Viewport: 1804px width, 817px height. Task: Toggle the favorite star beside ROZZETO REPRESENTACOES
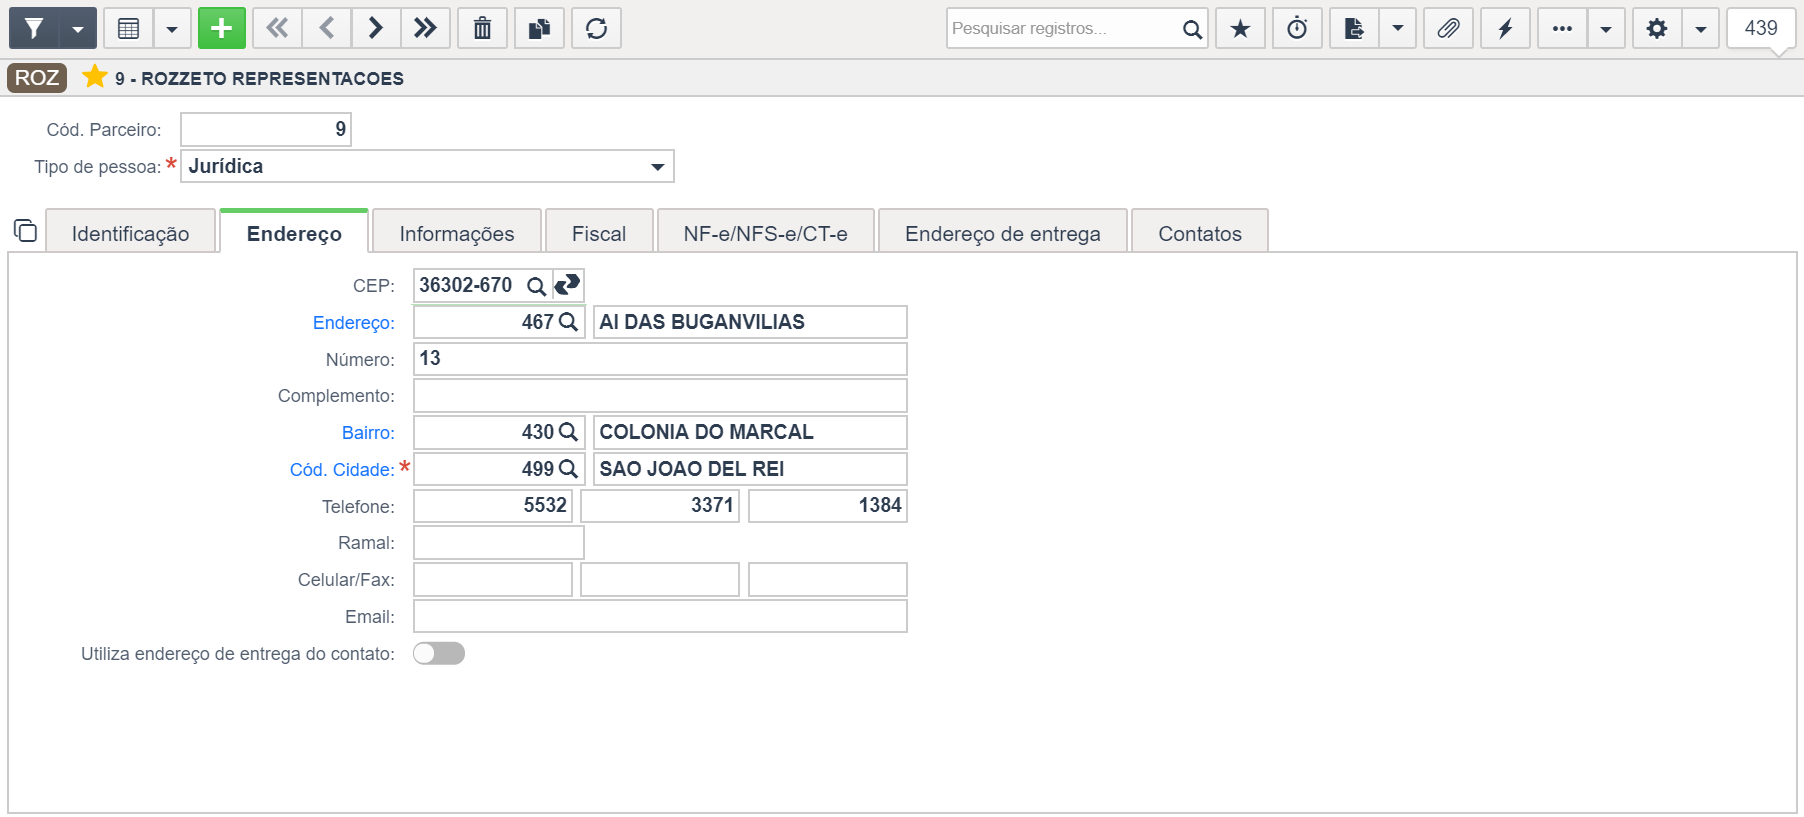tap(95, 77)
